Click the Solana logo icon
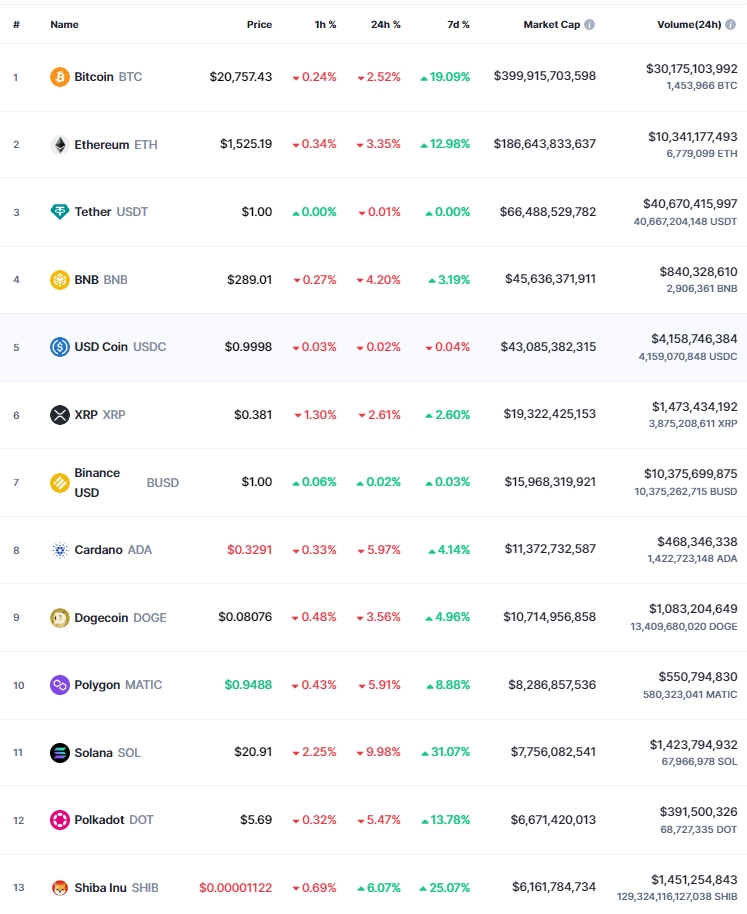This screenshot has width=747, height=914. point(59,753)
